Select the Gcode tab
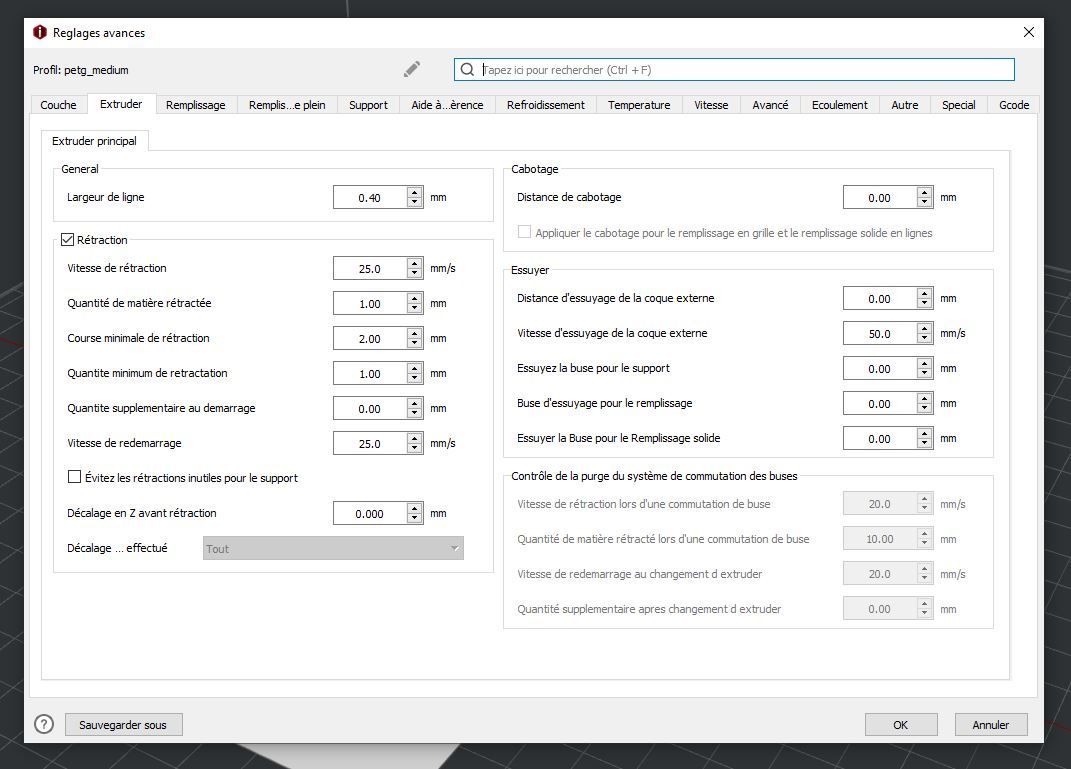The image size is (1071, 769). (1013, 105)
